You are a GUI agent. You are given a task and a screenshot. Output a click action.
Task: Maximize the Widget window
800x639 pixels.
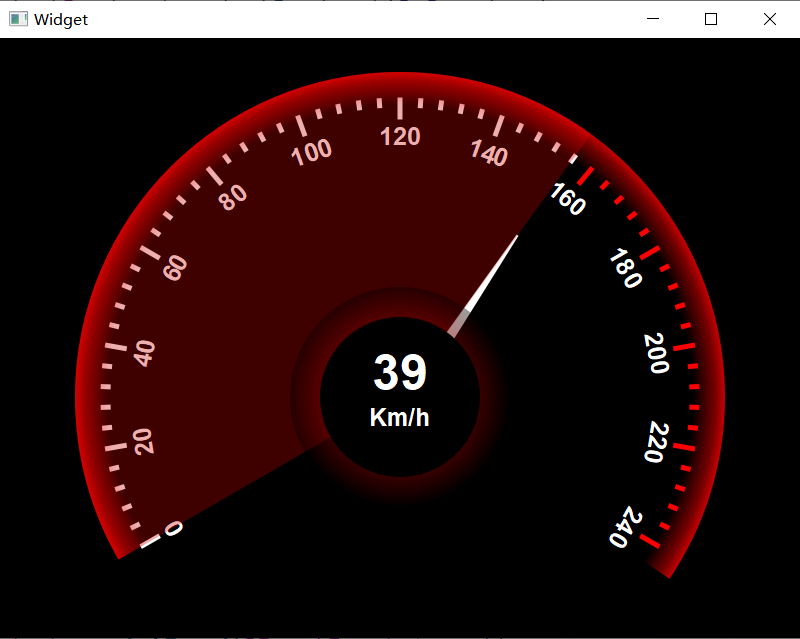pyautogui.click(x=711, y=19)
